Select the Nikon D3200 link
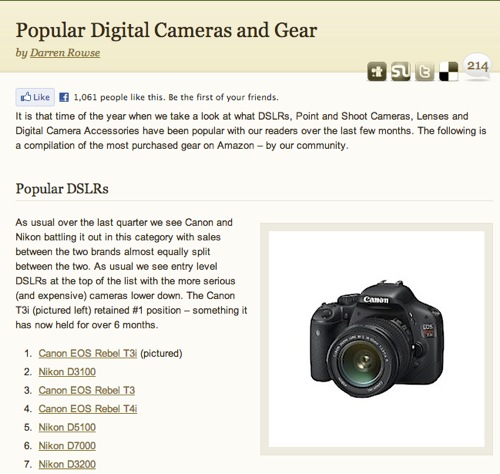Image resolution: width=500 pixels, height=474 pixels. 67,464
